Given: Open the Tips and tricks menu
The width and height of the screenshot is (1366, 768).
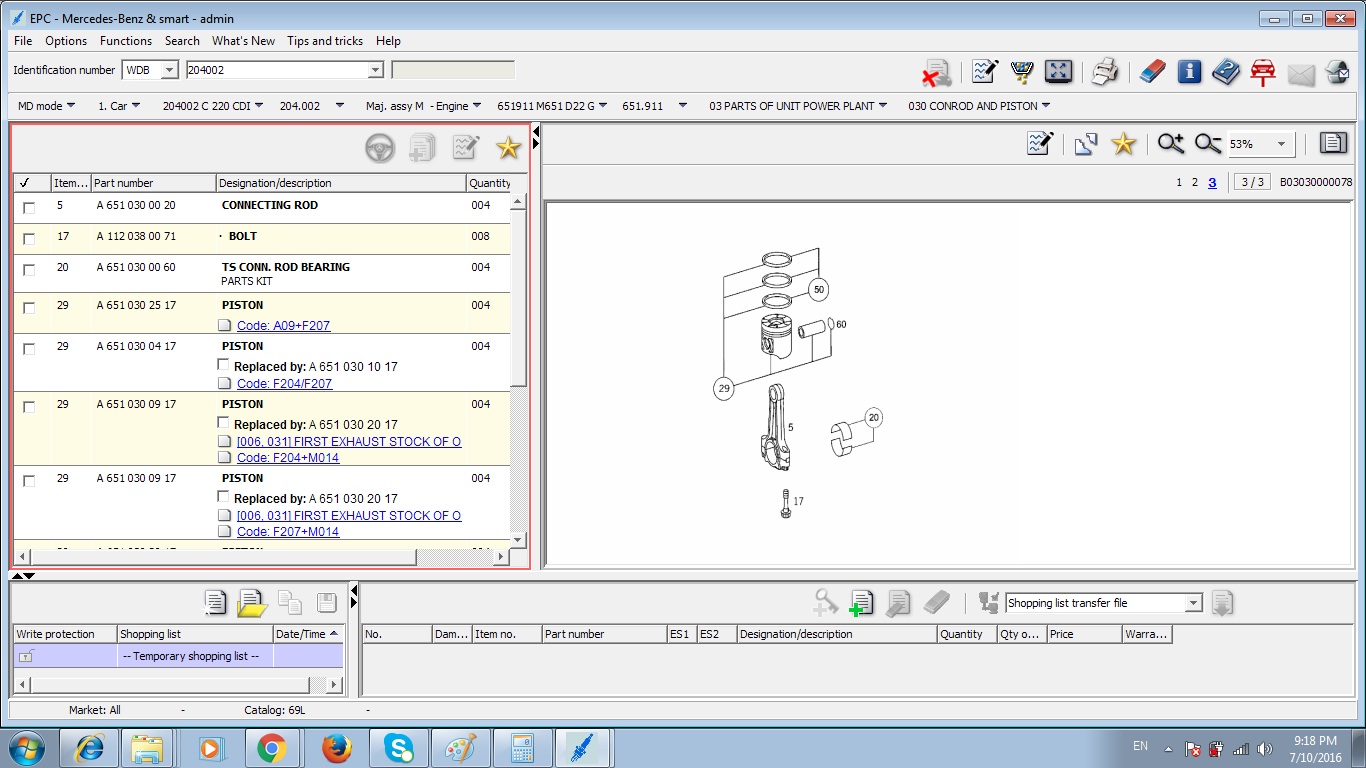Looking at the screenshot, I should tap(325, 41).
